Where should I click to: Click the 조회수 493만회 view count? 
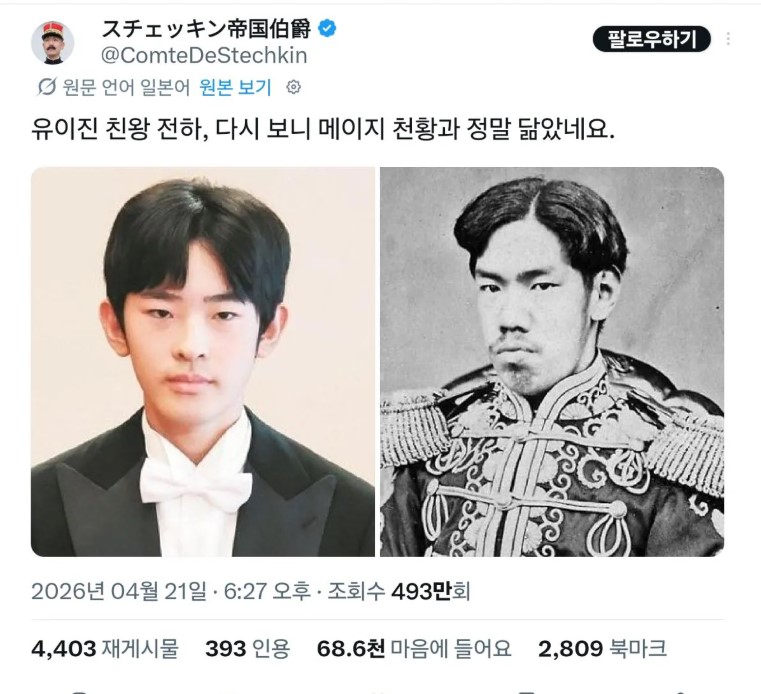[399, 592]
